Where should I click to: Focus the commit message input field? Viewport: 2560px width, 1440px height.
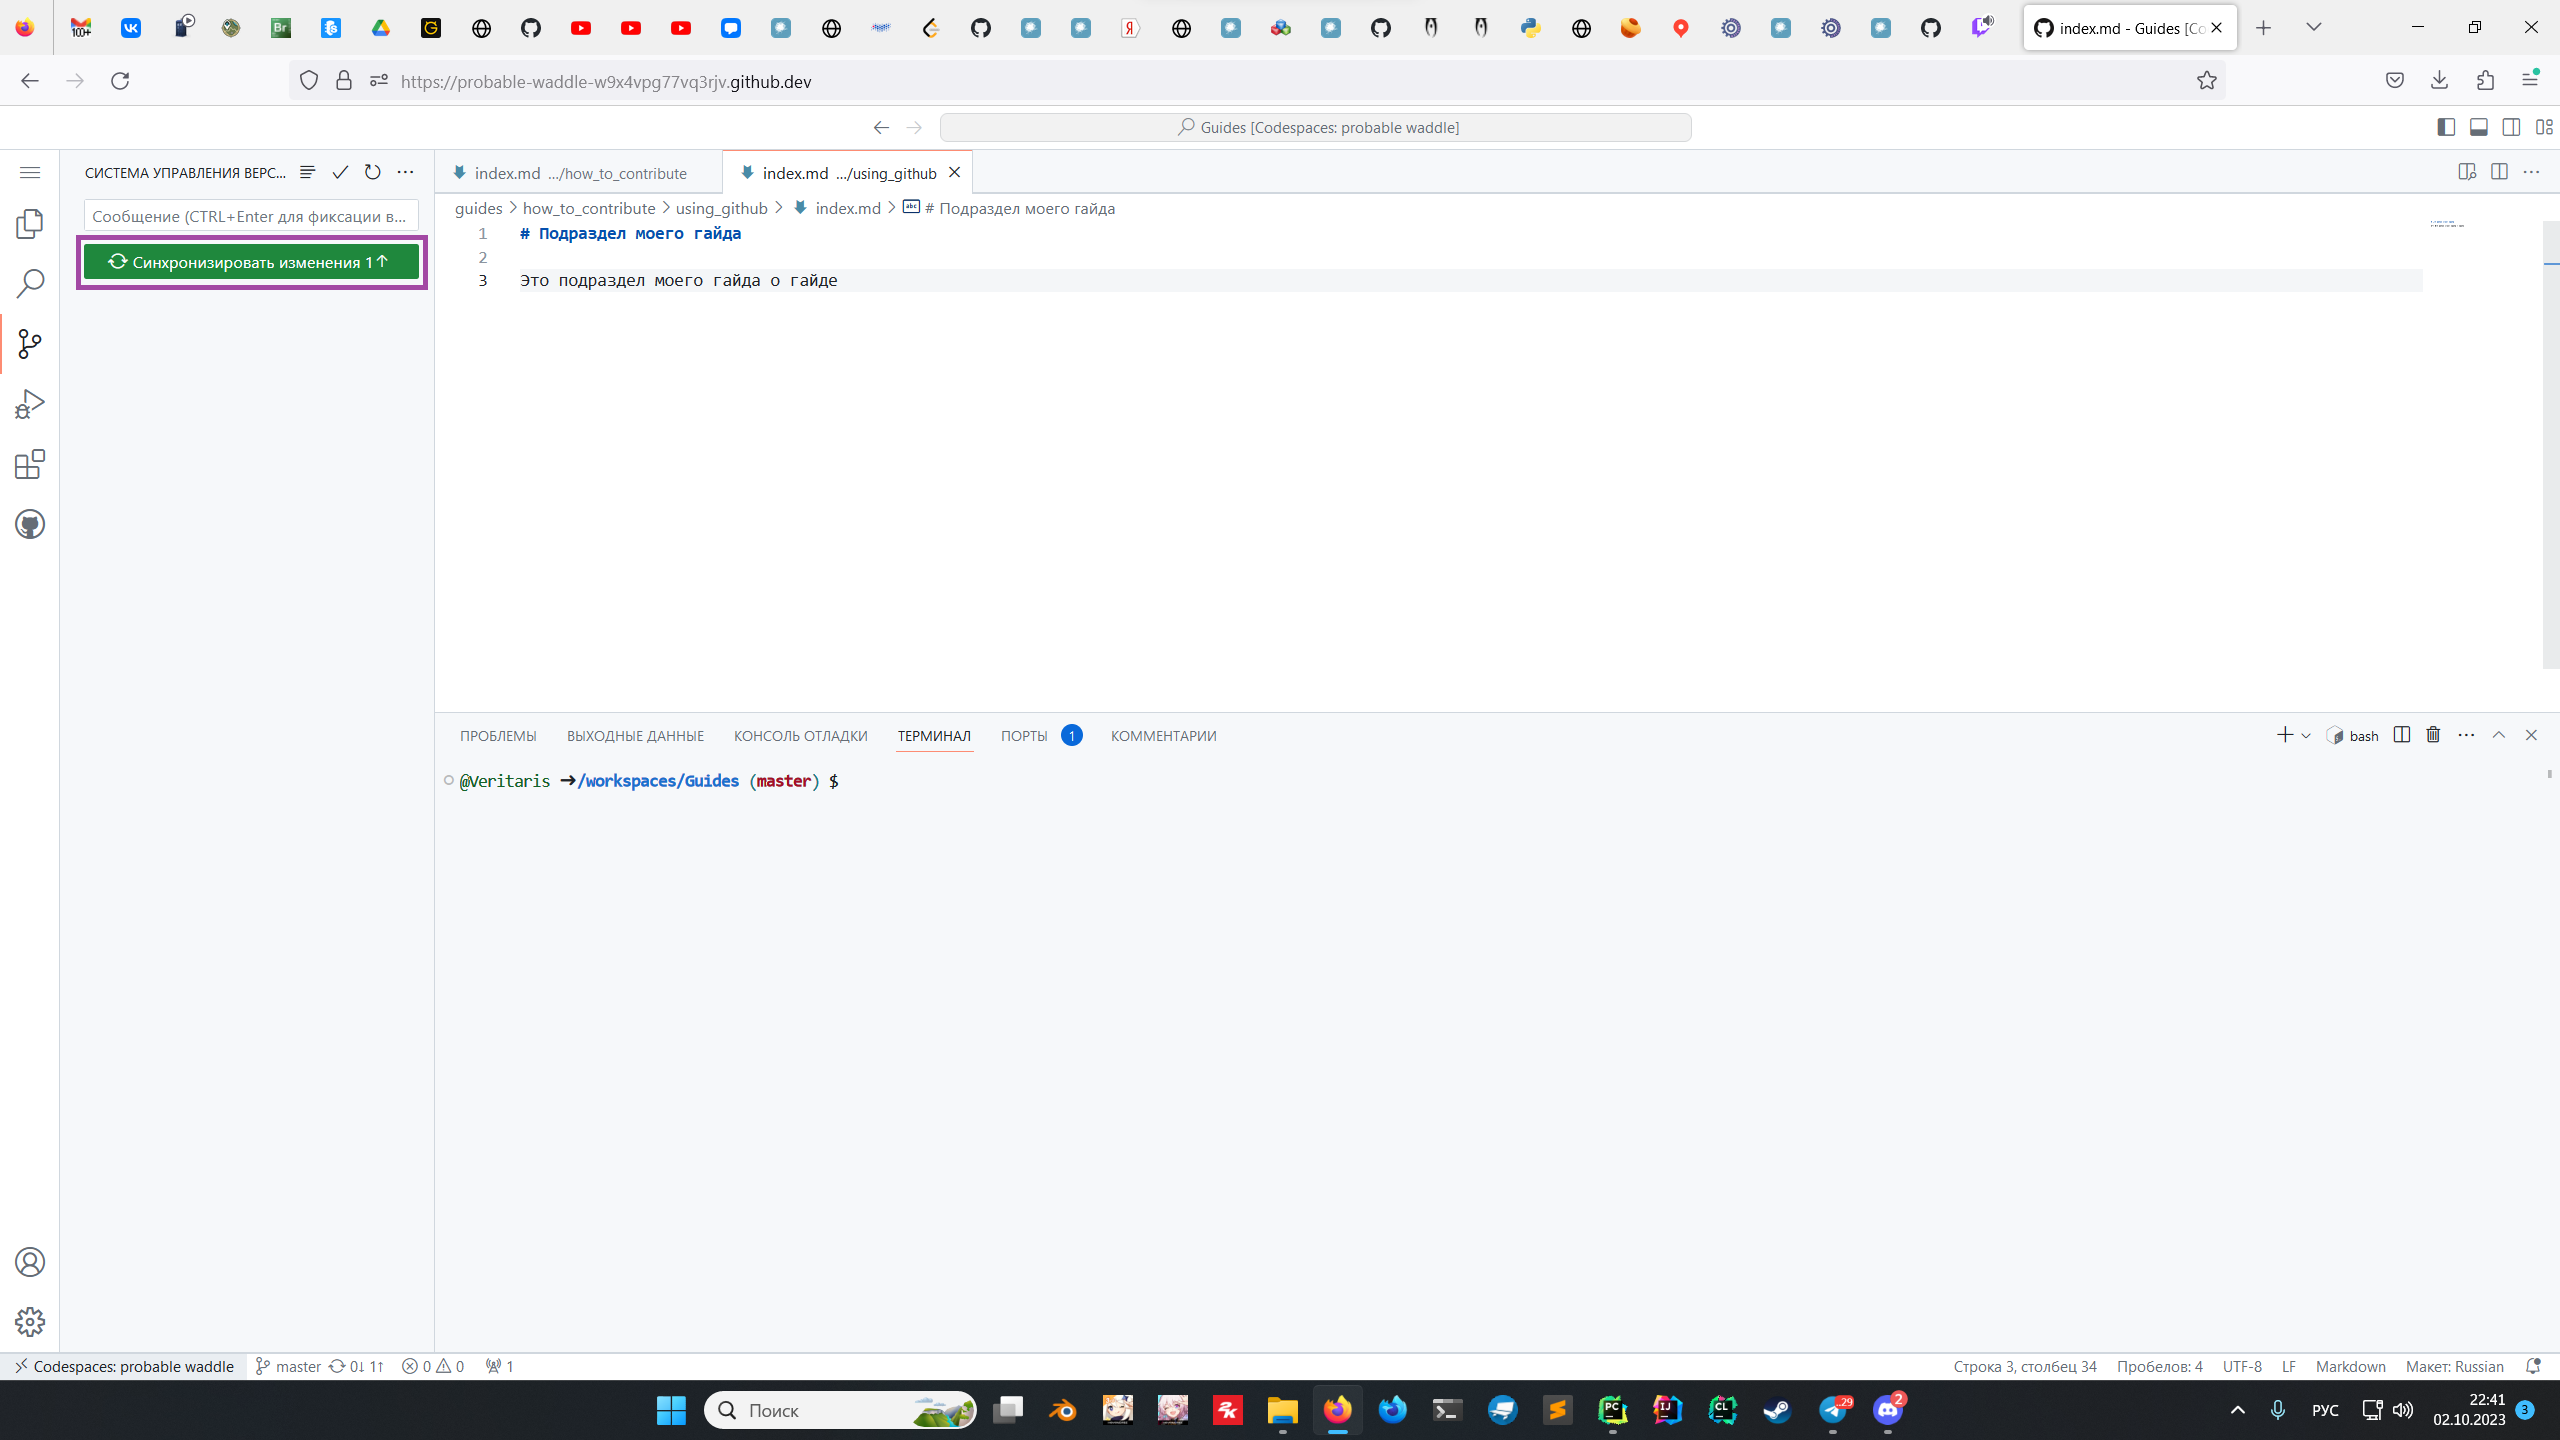(250, 216)
